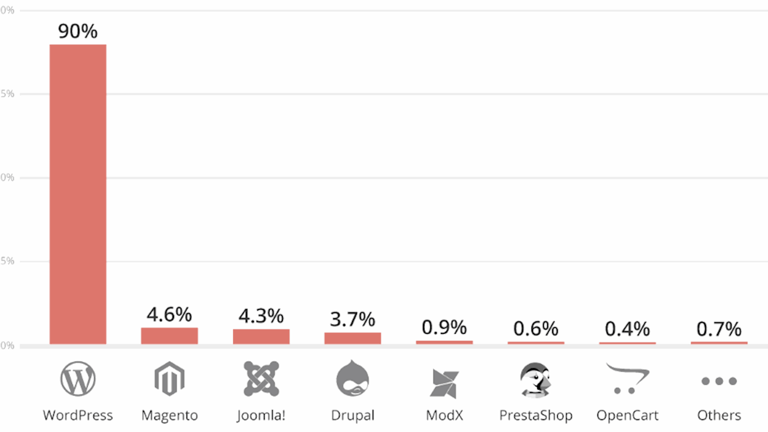
Task: Click the PrestaShop mascot icon
Action: tap(536, 380)
